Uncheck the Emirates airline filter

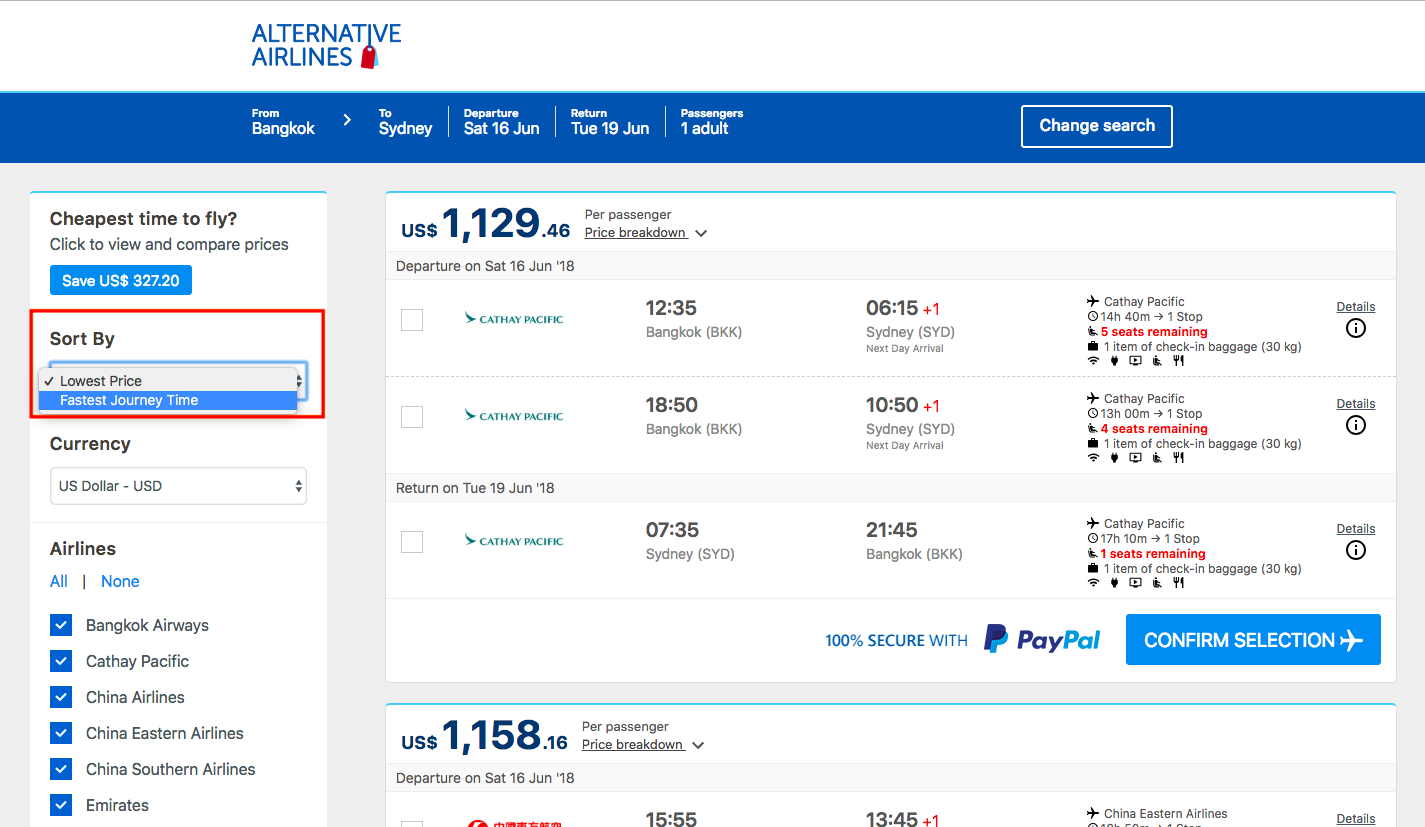[61, 805]
